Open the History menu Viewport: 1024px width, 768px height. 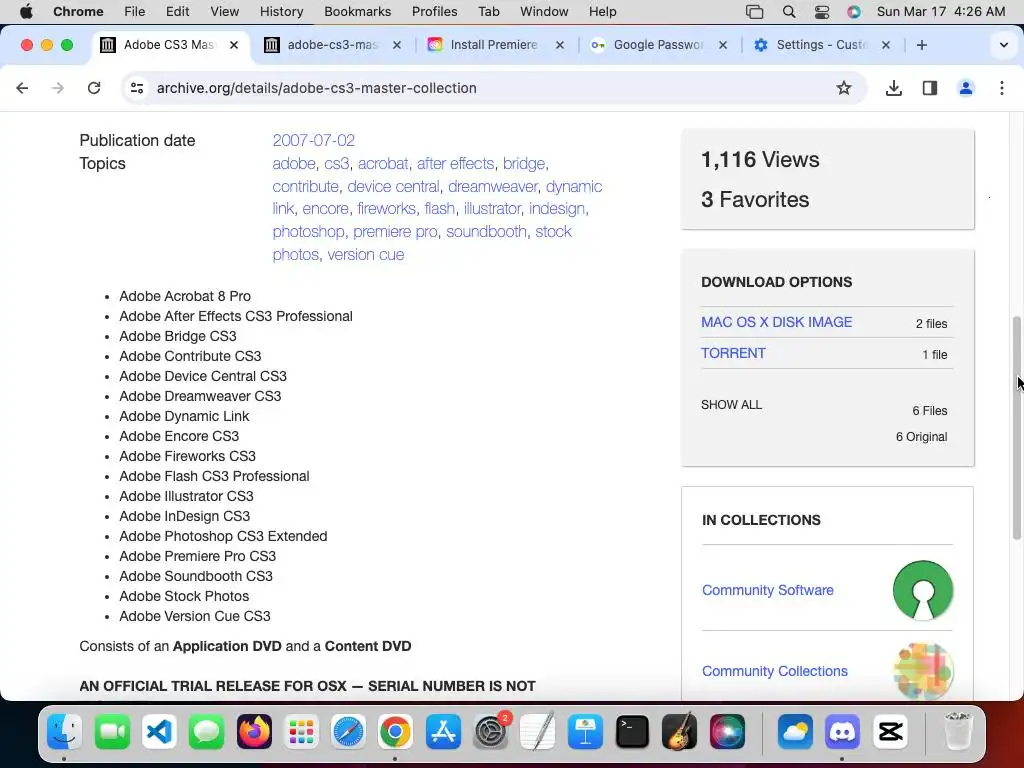(281, 12)
